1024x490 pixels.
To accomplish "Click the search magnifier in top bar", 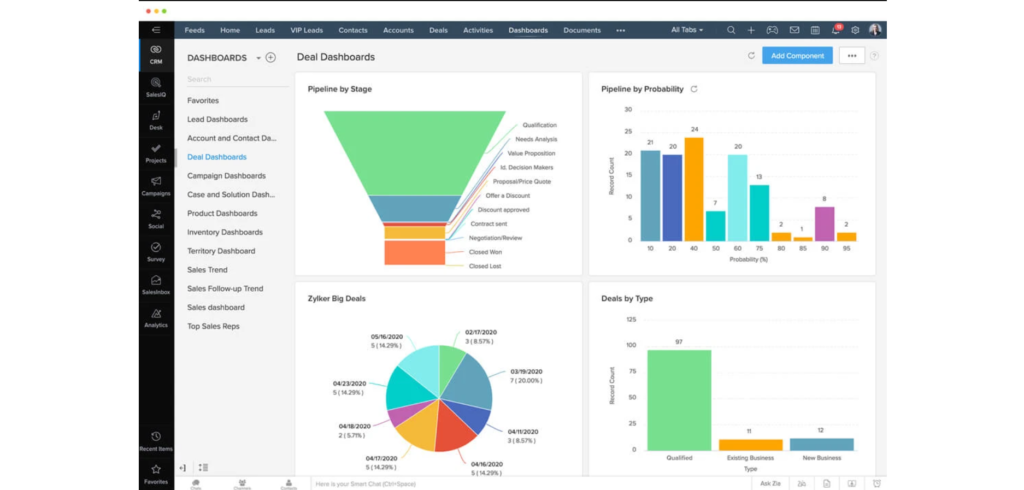I will pos(731,31).
